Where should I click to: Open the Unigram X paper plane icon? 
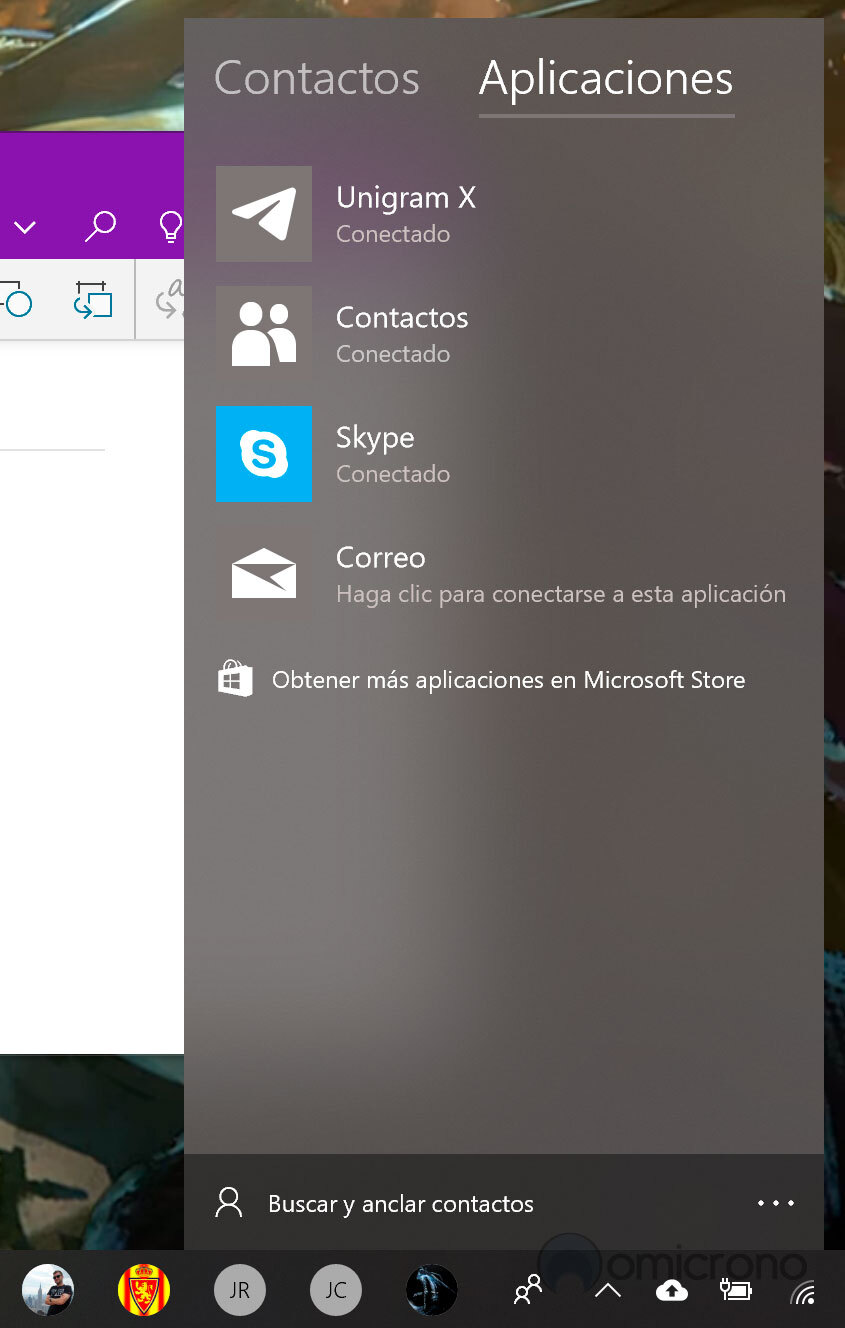pyautogui.click(x=264, y=214)
